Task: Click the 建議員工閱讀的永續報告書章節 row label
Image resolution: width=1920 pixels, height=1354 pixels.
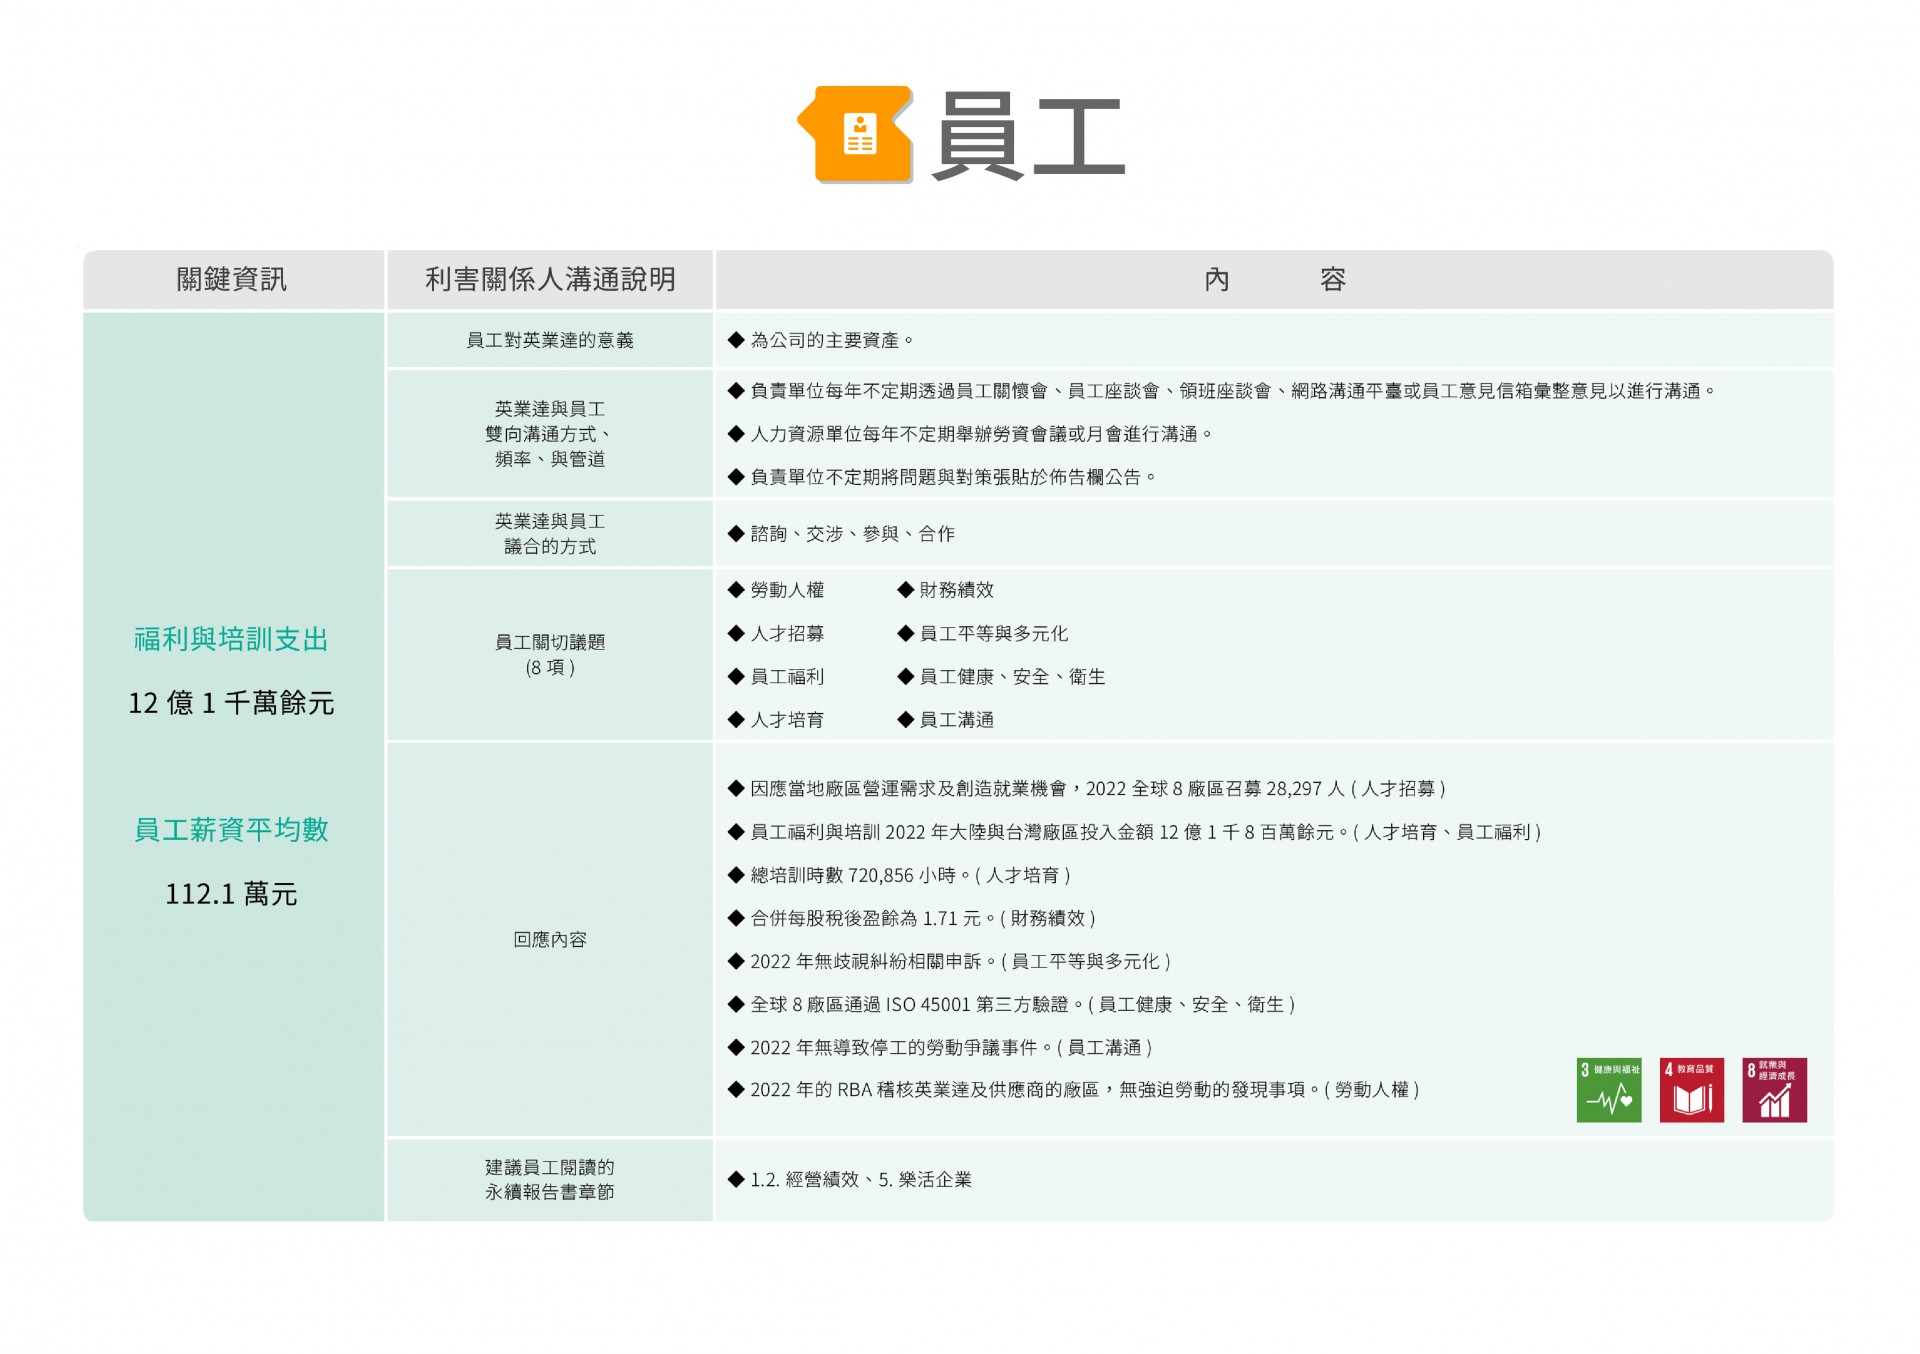Action: pos(550,1179)
